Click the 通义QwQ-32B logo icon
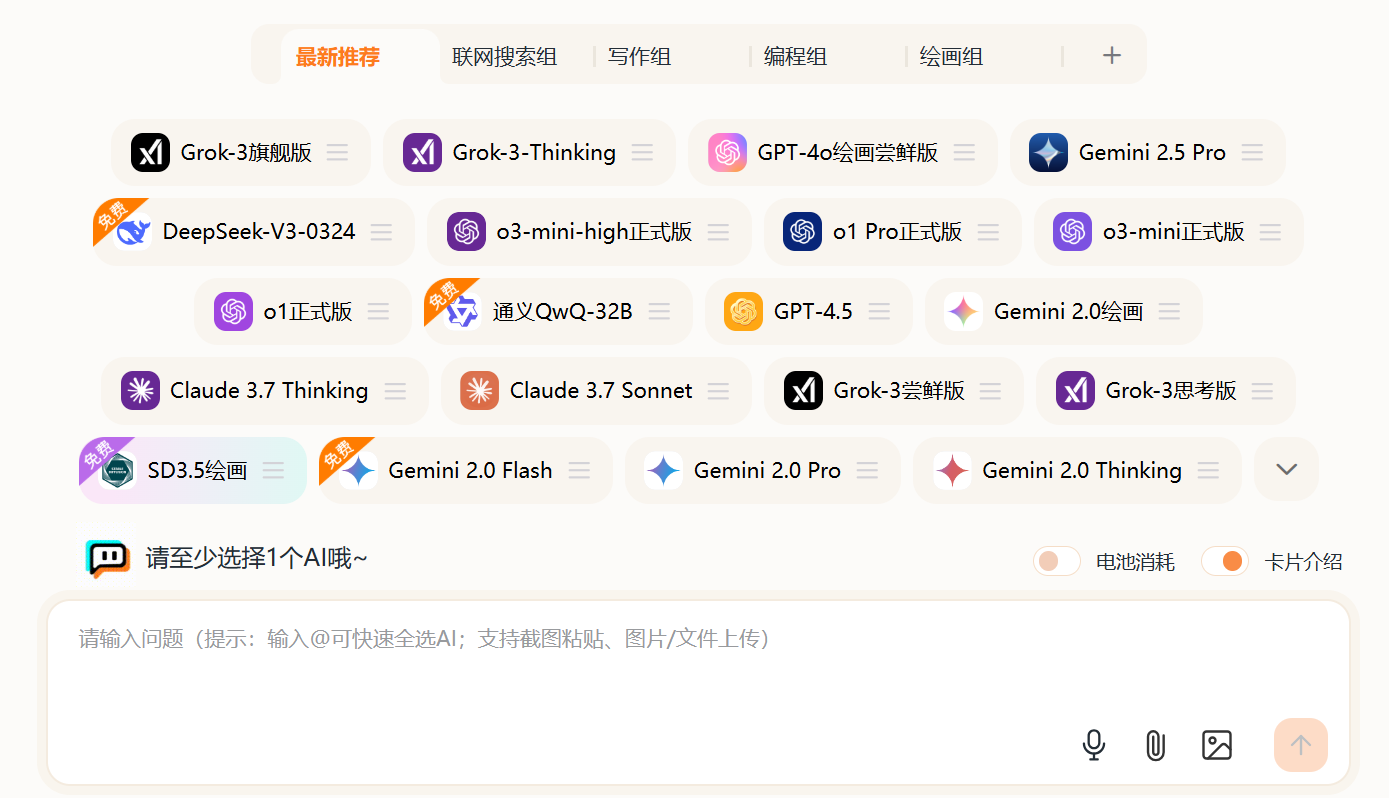Viewport: 1389px width, 798px height. 463,311
